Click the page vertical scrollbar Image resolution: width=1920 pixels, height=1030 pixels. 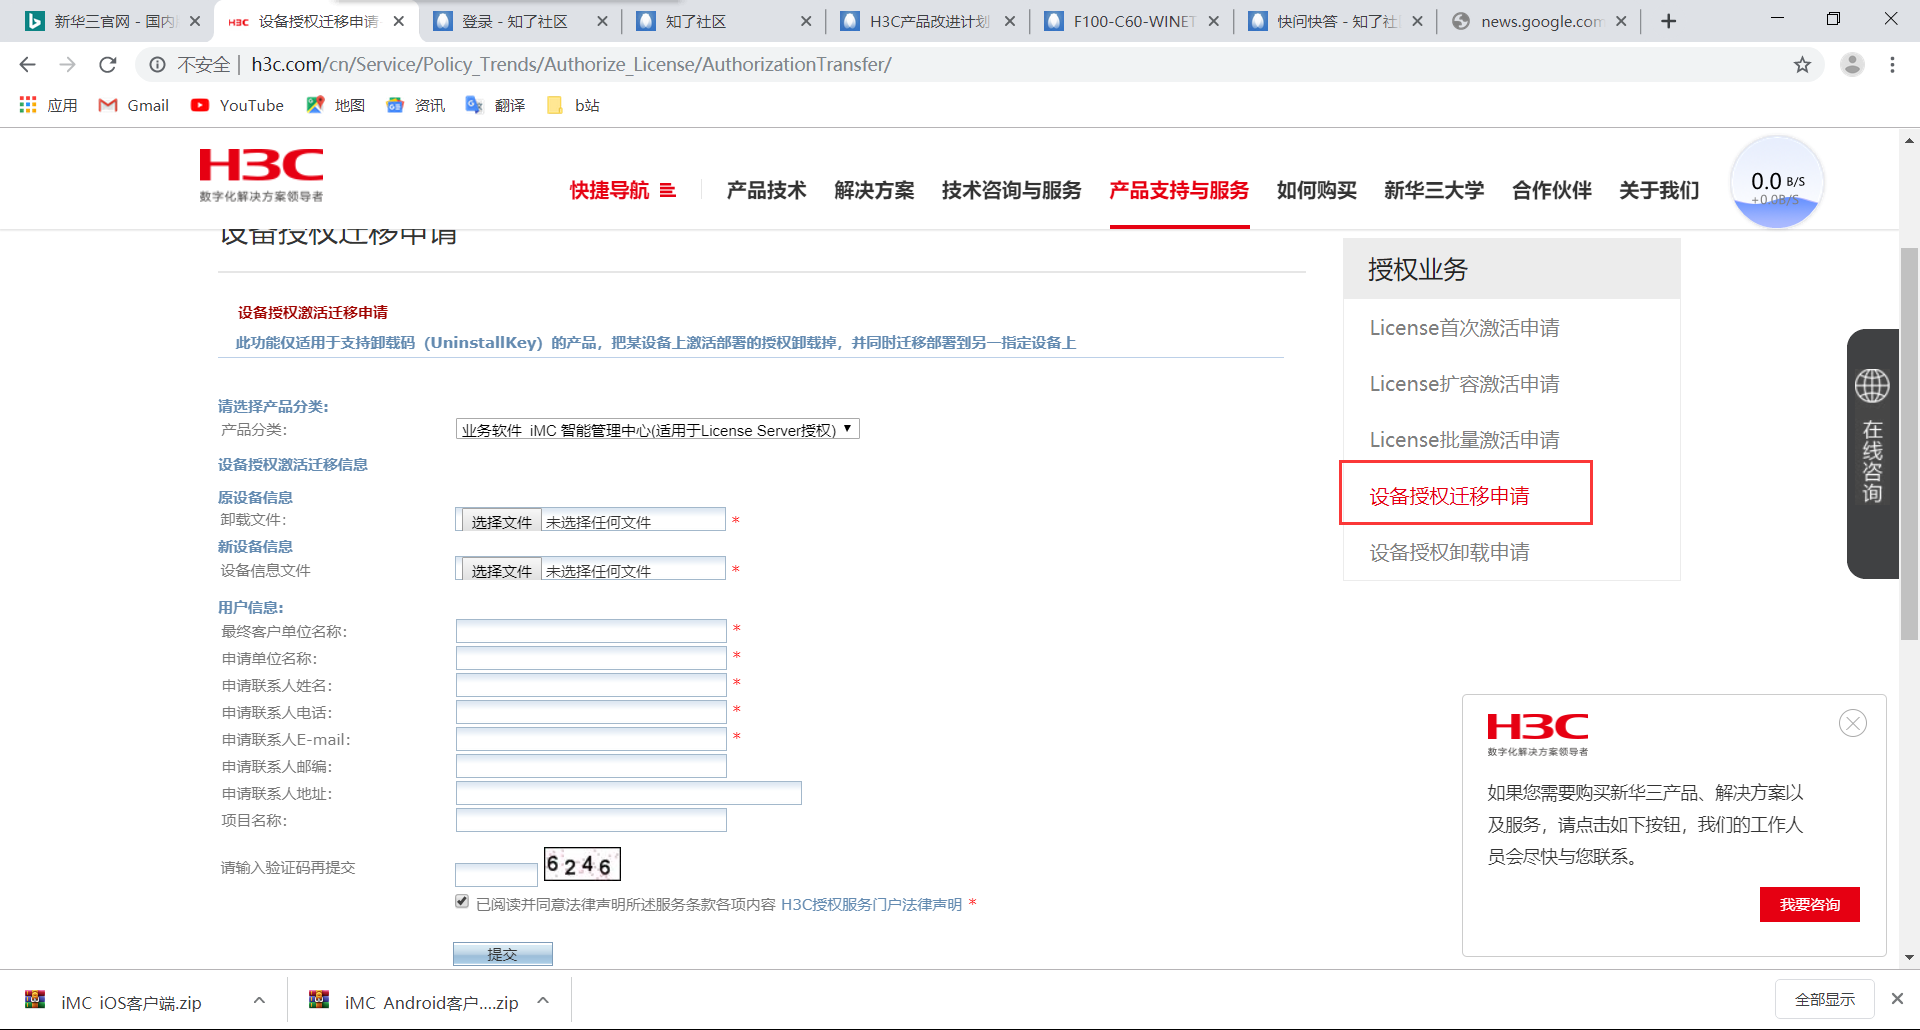(x=1909, y=443)
